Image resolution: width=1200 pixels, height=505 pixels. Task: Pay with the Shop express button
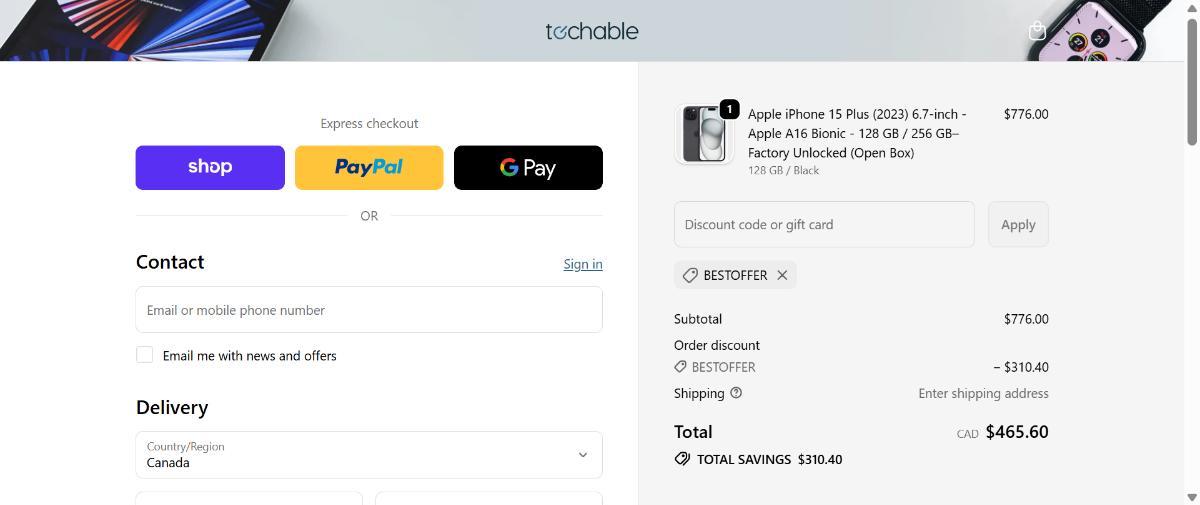pyautogui.click(x=210, y=167)
